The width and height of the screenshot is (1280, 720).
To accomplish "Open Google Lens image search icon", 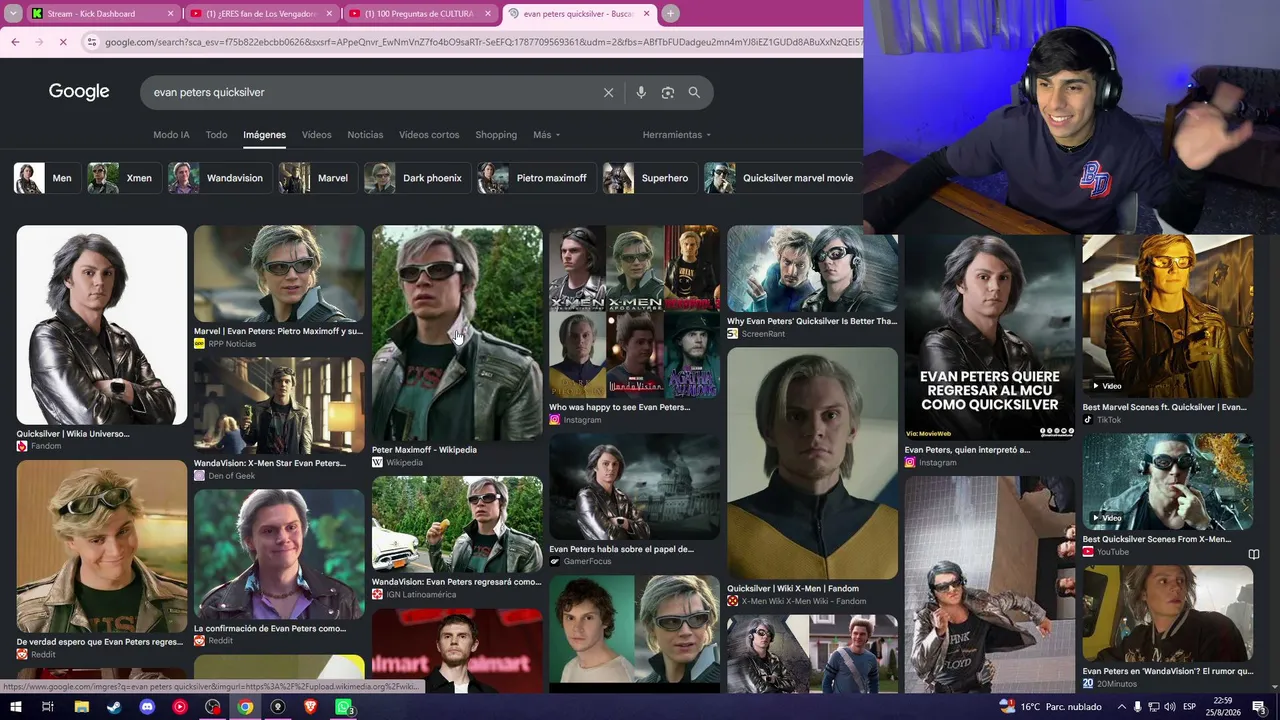I will coord(668,92).
